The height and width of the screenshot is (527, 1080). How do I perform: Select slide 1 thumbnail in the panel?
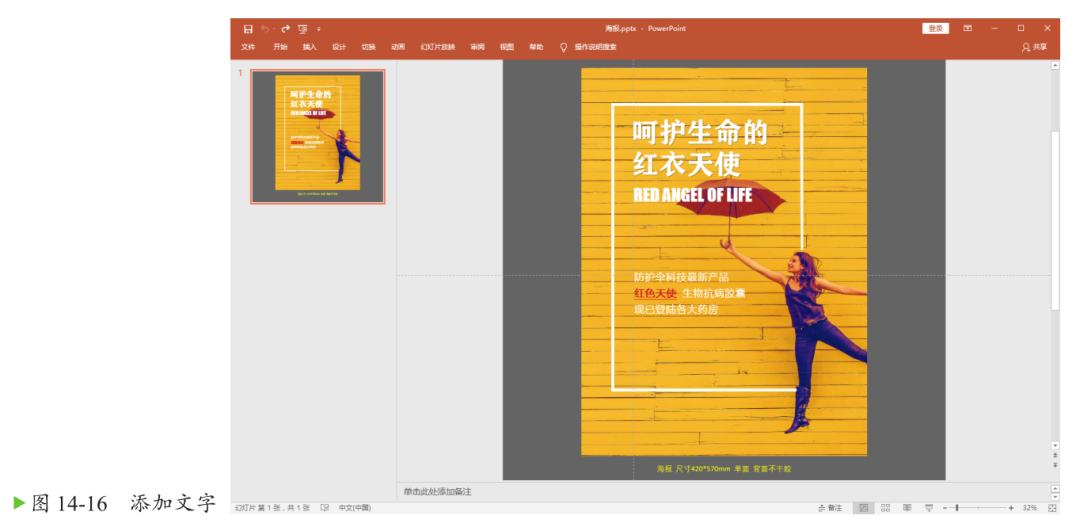tap(318, 136)
